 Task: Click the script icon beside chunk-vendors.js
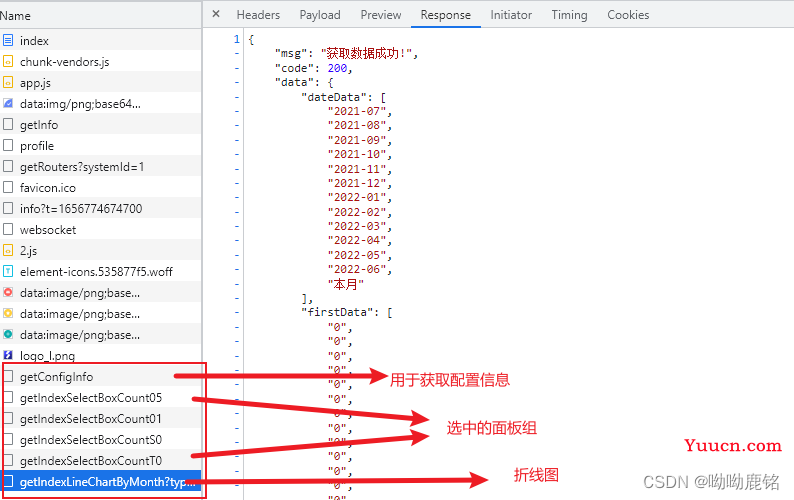click(8, 61)
